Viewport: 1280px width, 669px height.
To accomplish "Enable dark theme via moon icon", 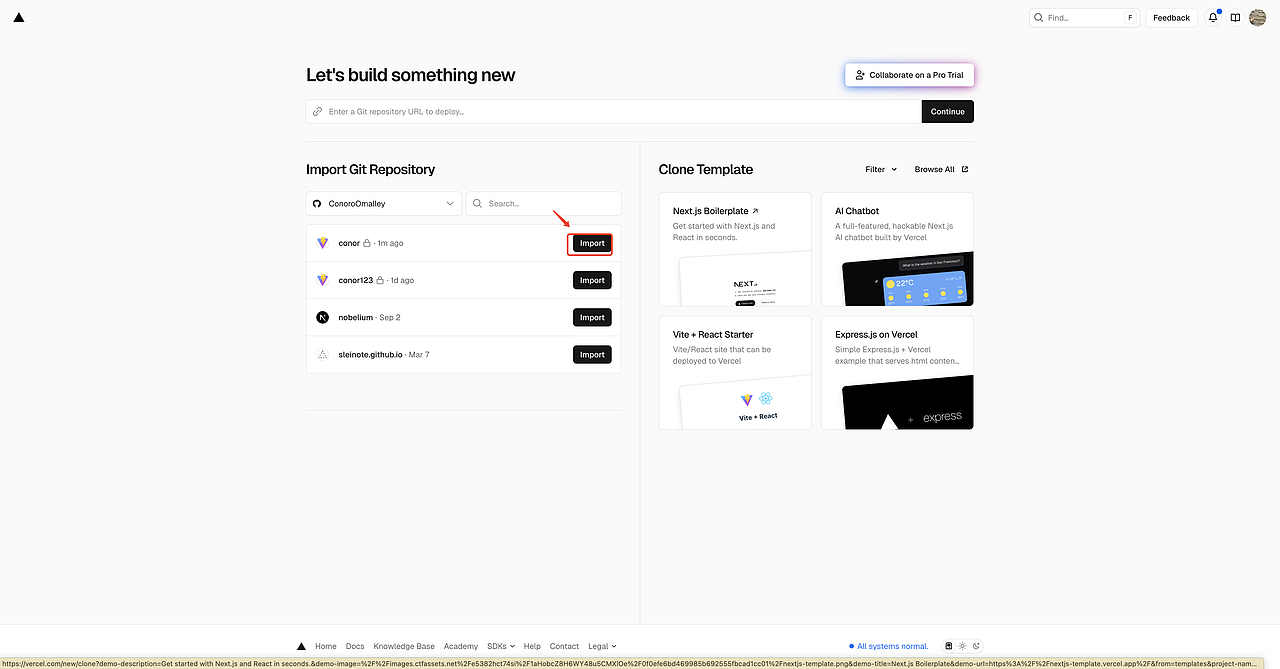I will (x=977, y=646).
